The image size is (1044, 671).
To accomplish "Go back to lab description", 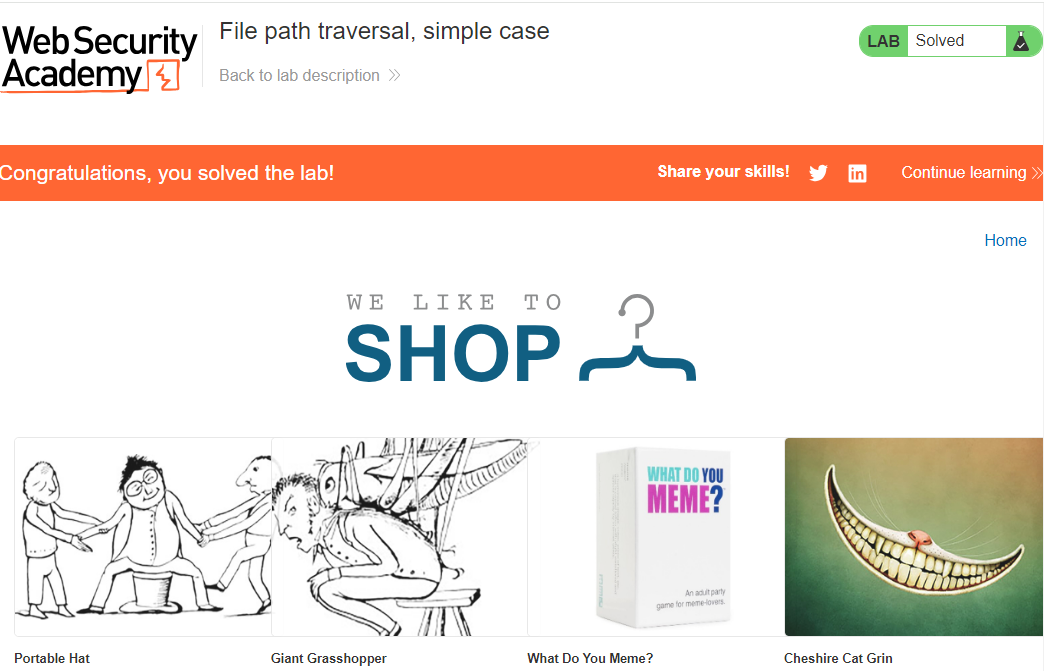I will [x=299, y=75].
